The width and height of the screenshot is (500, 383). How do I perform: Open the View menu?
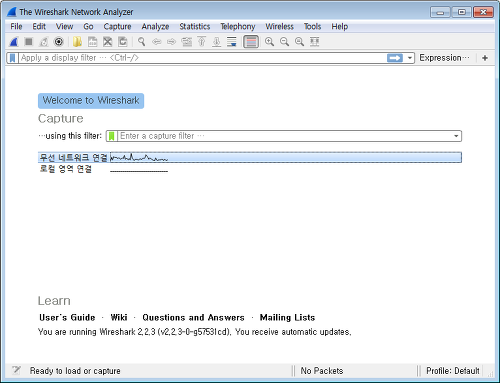coord(64,26)
